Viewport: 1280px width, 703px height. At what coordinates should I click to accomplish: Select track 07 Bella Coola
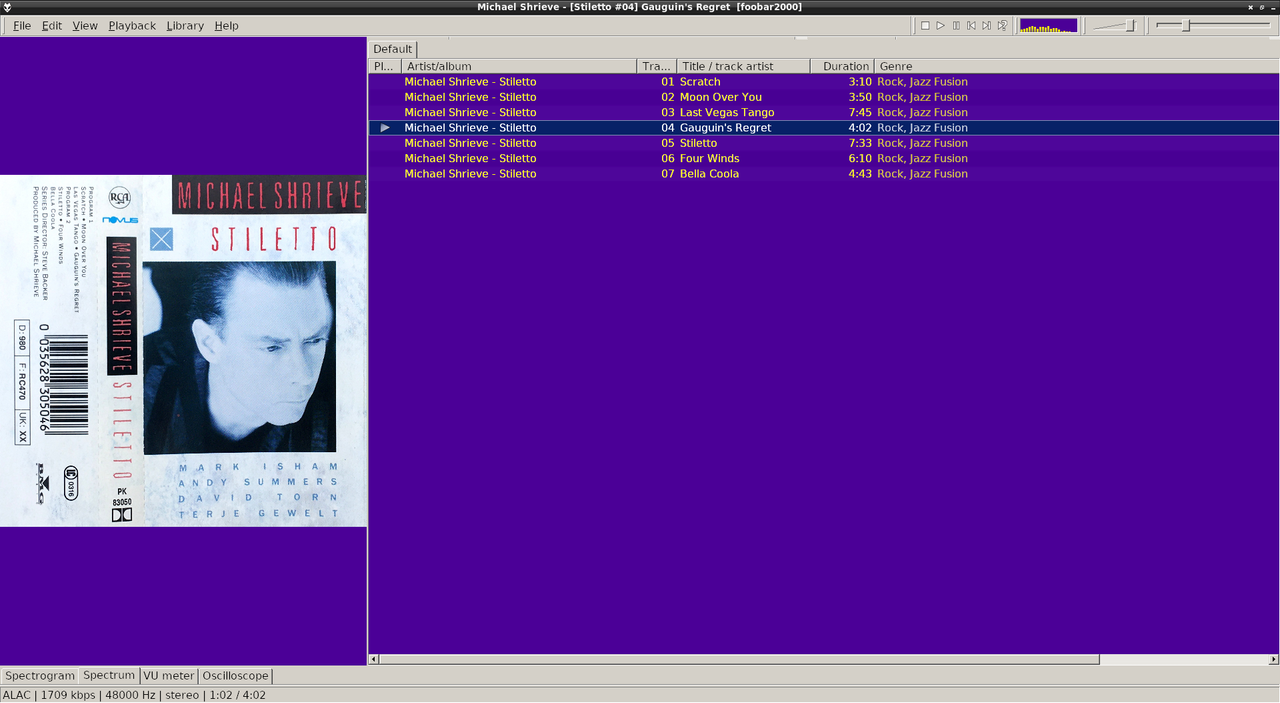(x=824, y=174)
